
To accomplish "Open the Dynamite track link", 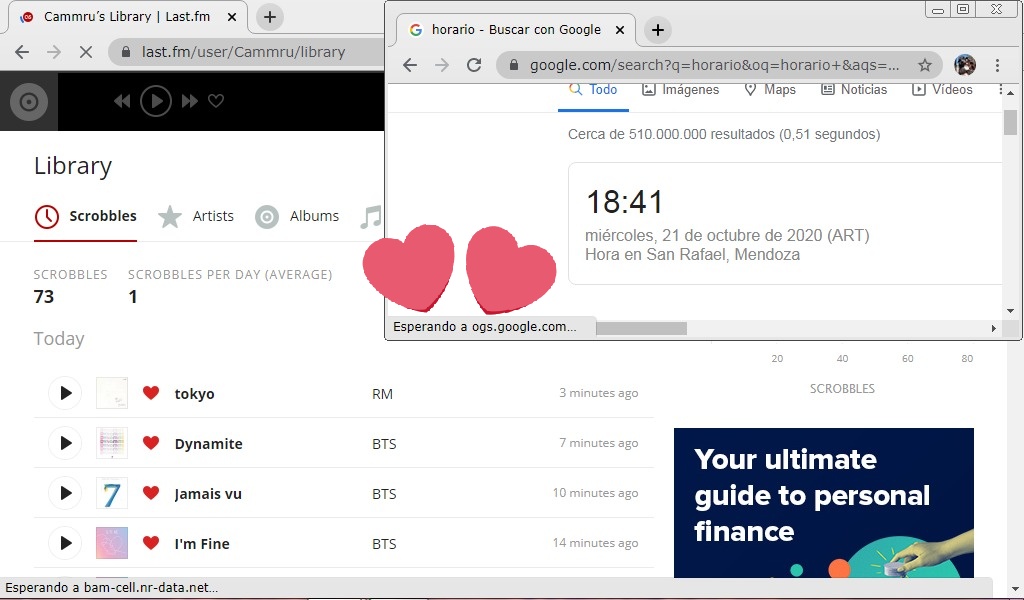I will [208, 444].
